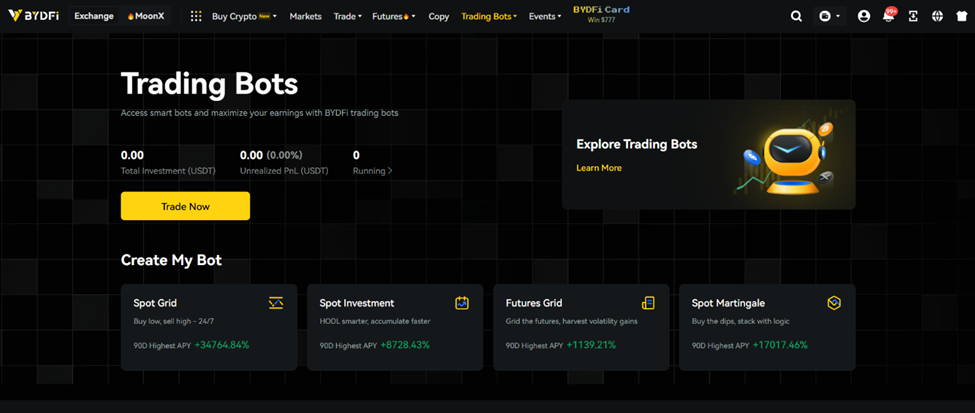Open the user profile account icon
Image resolution: width=975 pixels, height=413 pixels.
coord(864,16)
